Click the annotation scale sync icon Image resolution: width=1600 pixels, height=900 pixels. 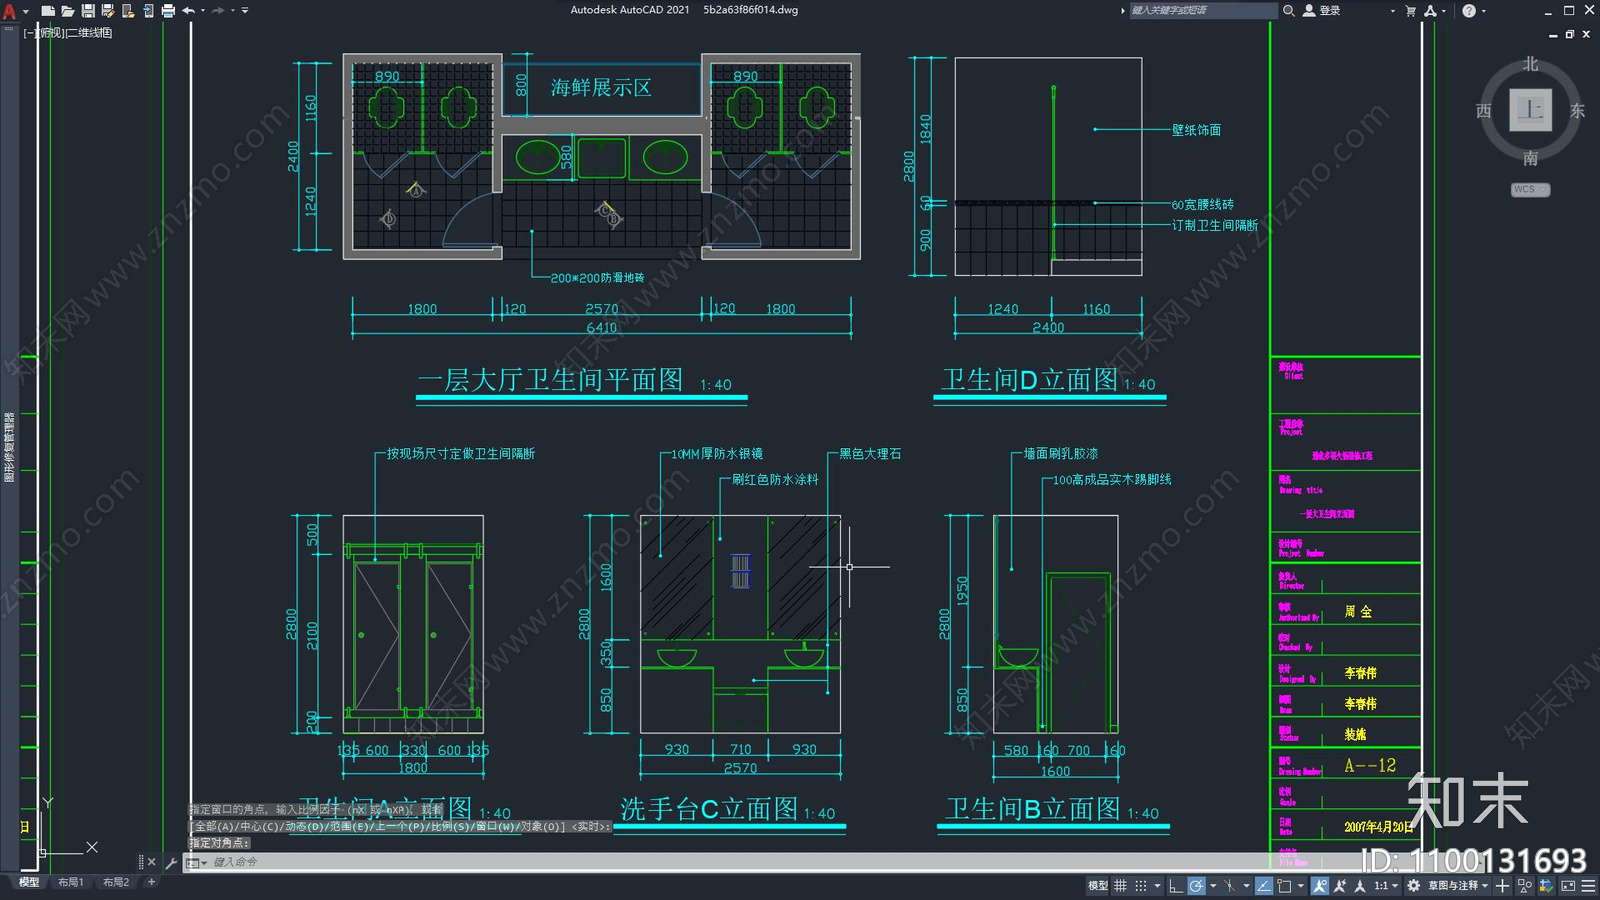[x=1360, y=886]
